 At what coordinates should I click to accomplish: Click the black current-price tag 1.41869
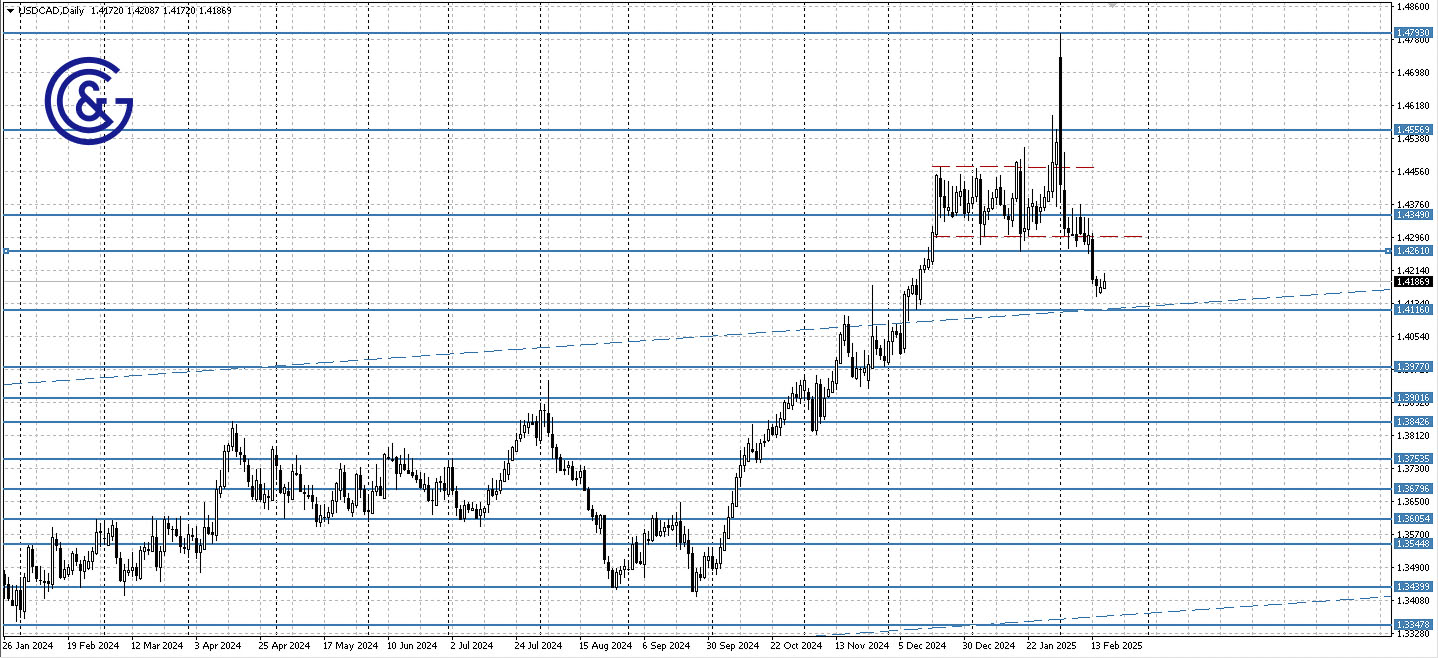[x=1415, y=283]
